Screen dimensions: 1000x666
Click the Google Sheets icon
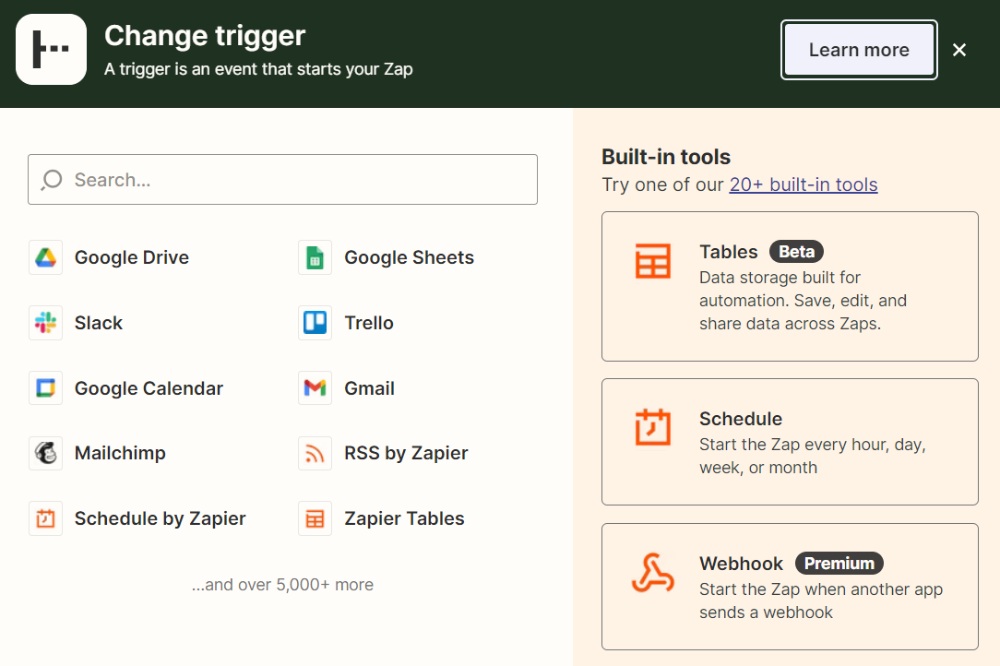point(315,258)
